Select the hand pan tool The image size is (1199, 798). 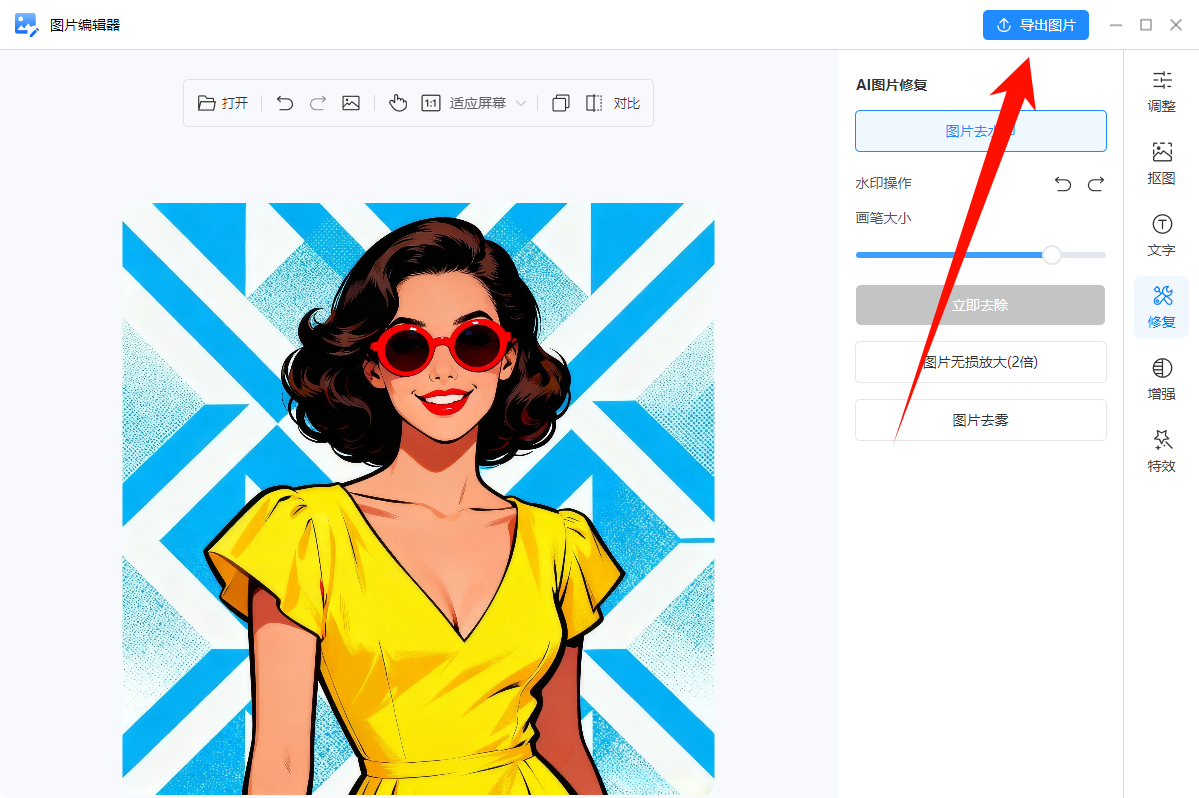(398, 103)
